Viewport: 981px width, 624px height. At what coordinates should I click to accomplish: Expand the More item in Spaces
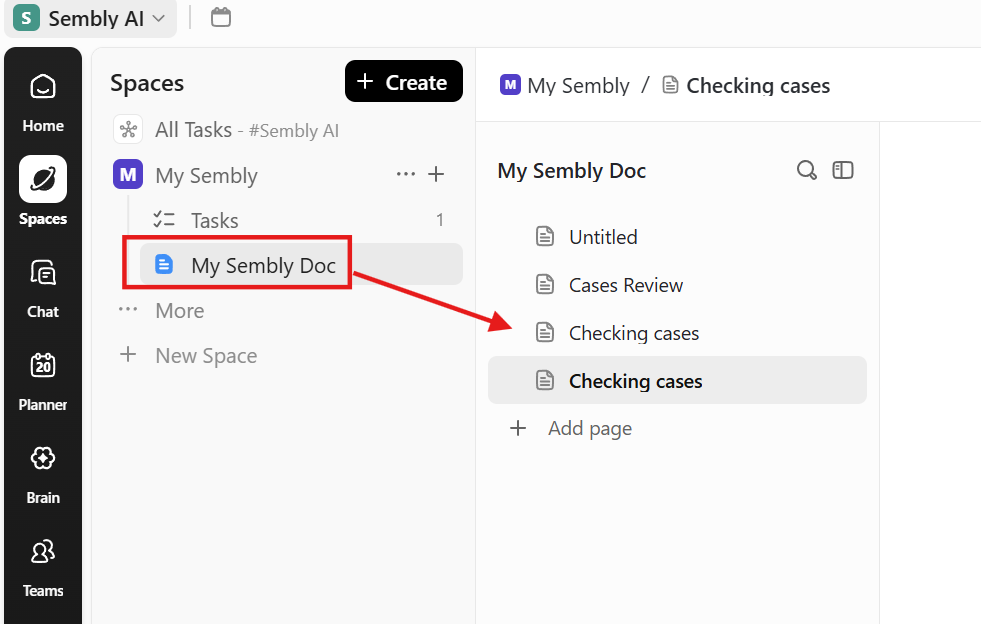tap(179, 311)
